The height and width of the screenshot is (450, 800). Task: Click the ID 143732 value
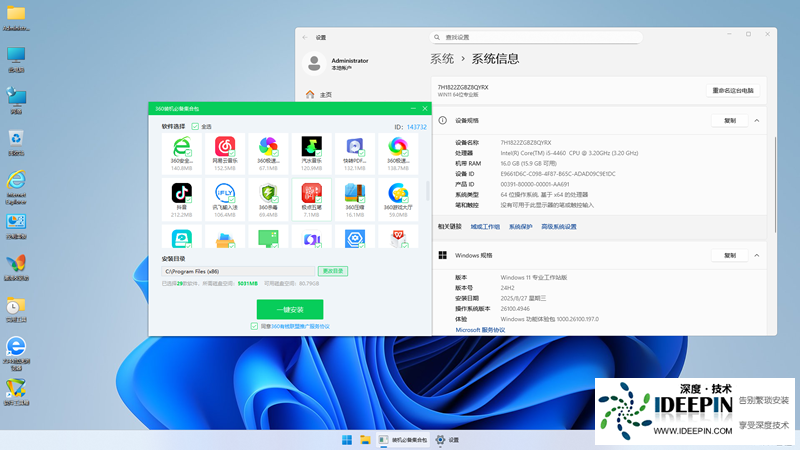coord(416,127)
